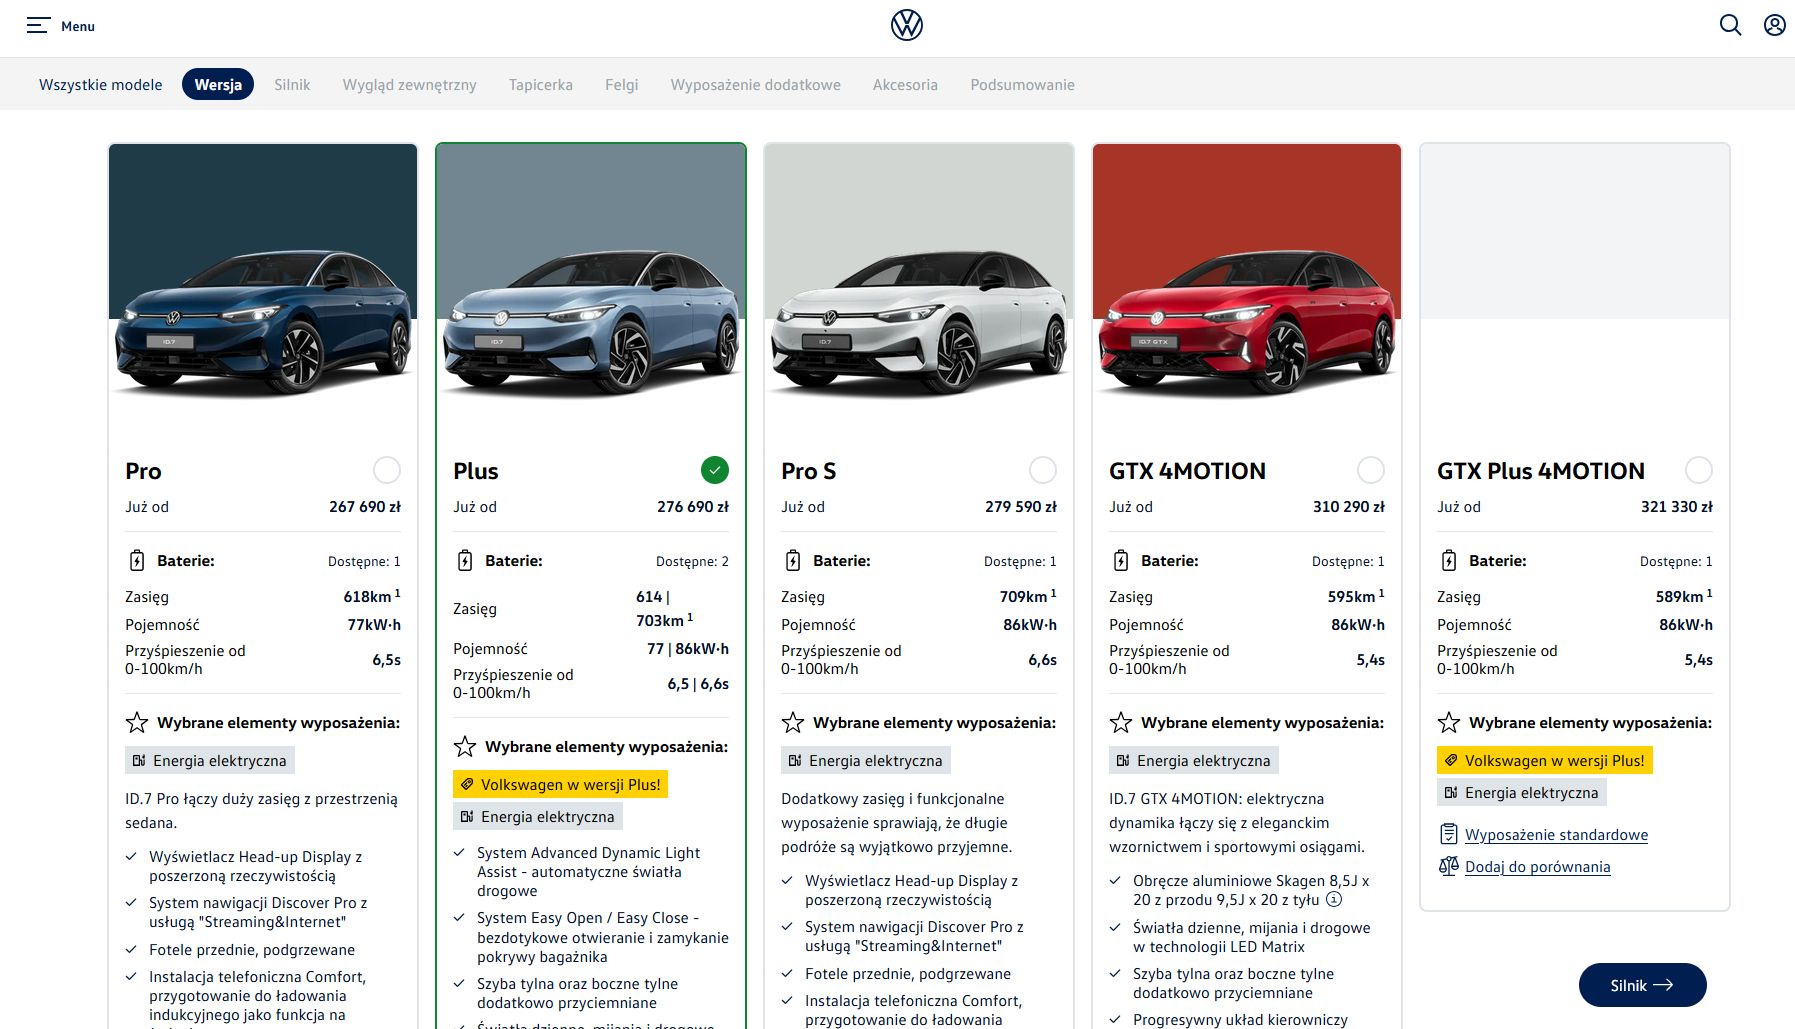The image size is (1795, 1029).
Task: Go to Wszystkie modele tab
Action: 100,85
